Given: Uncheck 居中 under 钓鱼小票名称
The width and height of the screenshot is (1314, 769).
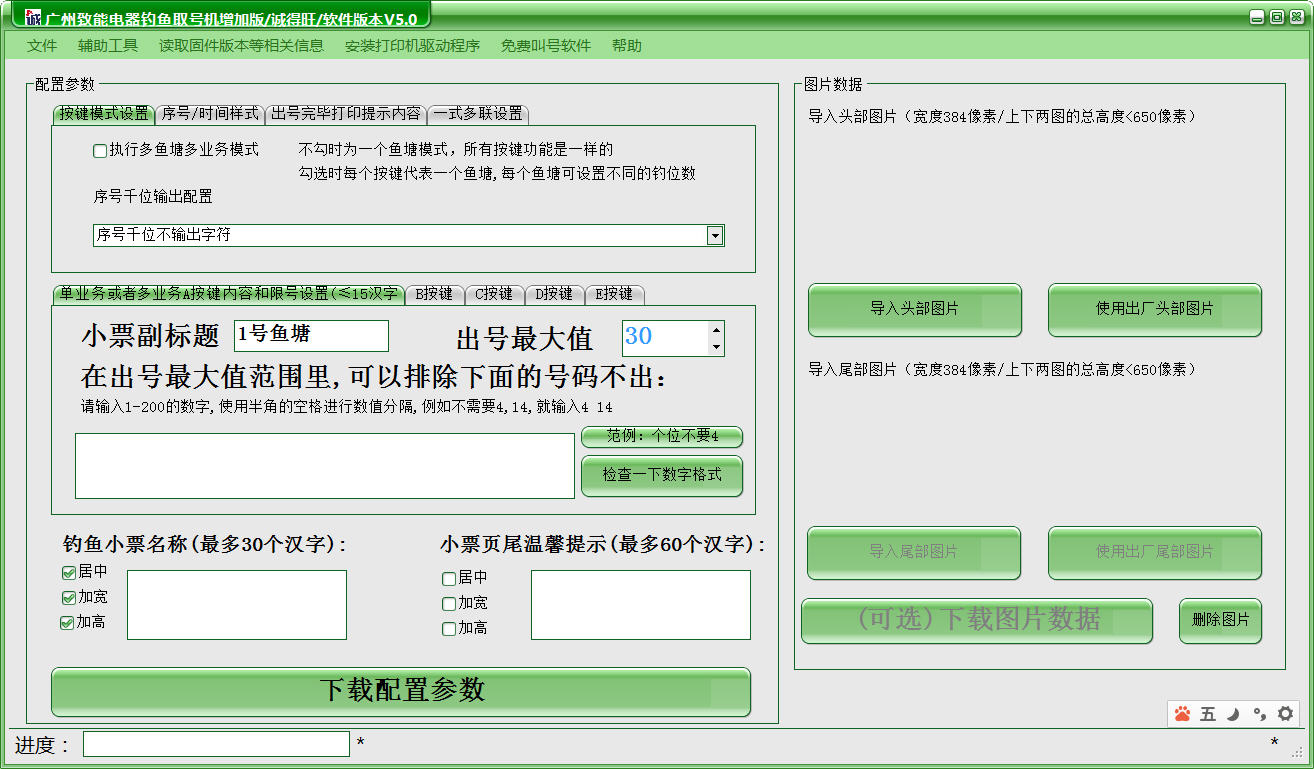Looking at the screenshot, I should (67, 572).
